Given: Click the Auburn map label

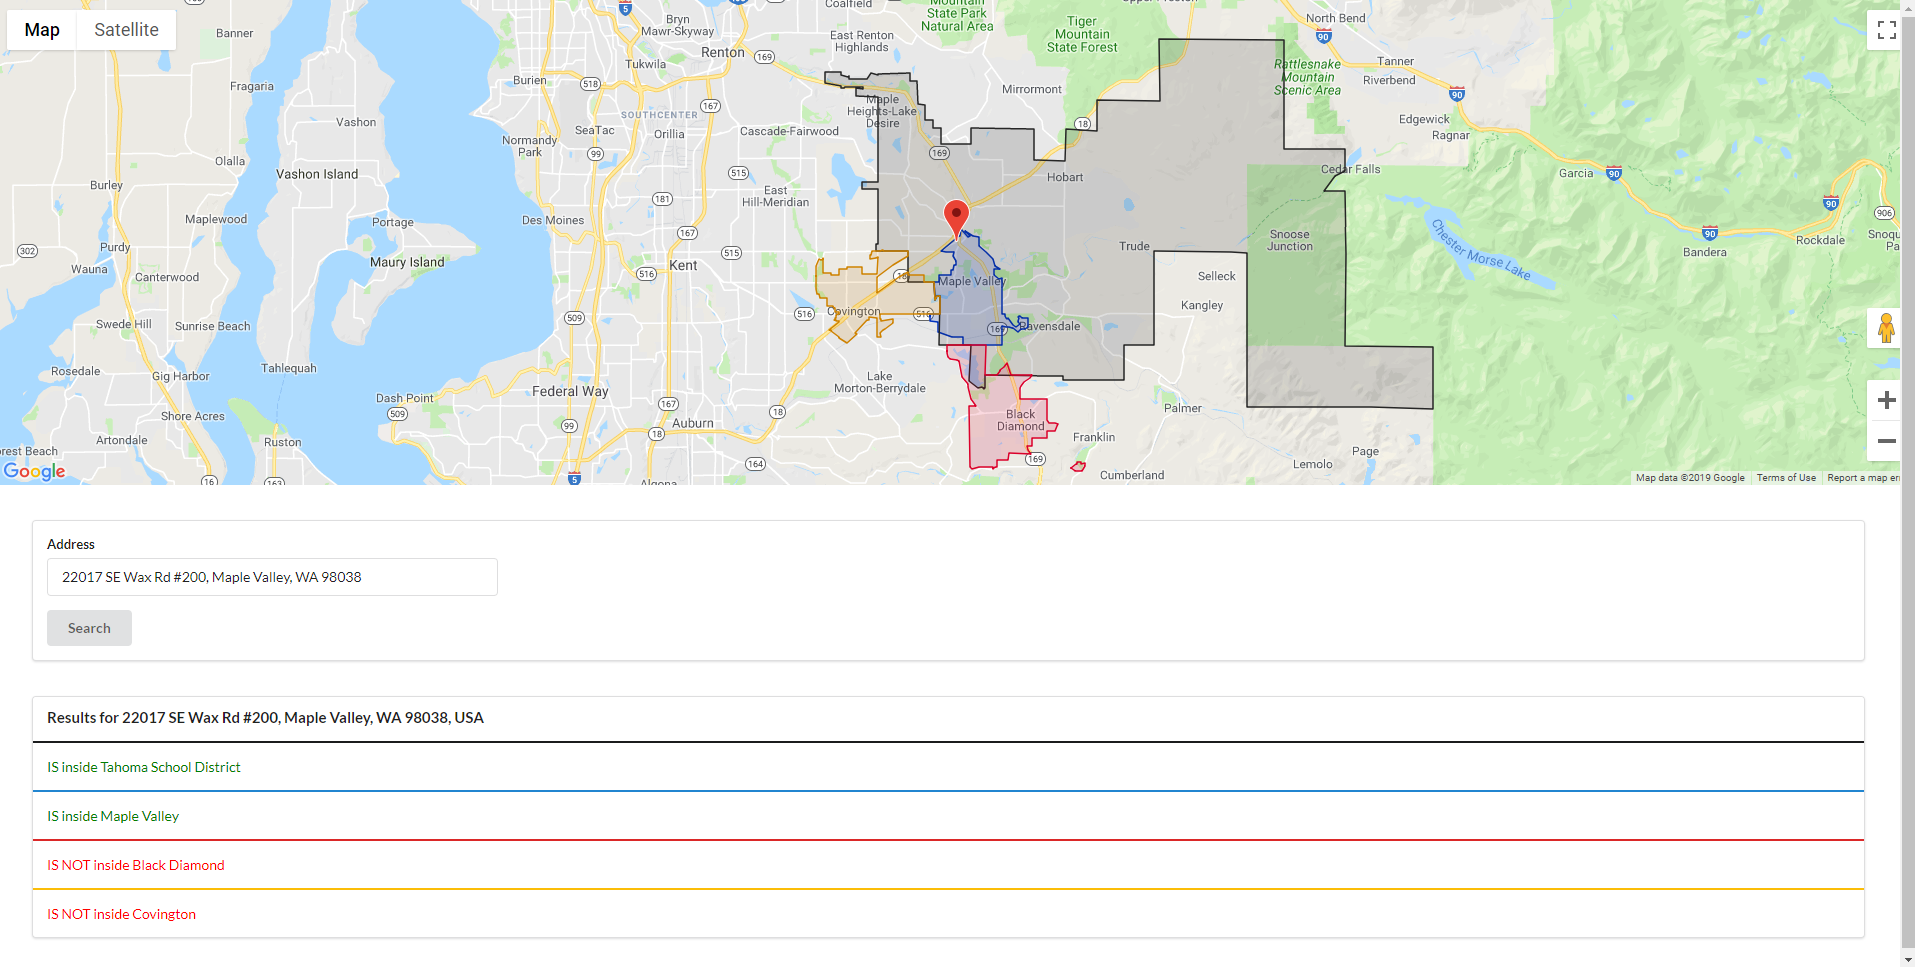Looking at the screenshot, I should [x=693, y=423].
